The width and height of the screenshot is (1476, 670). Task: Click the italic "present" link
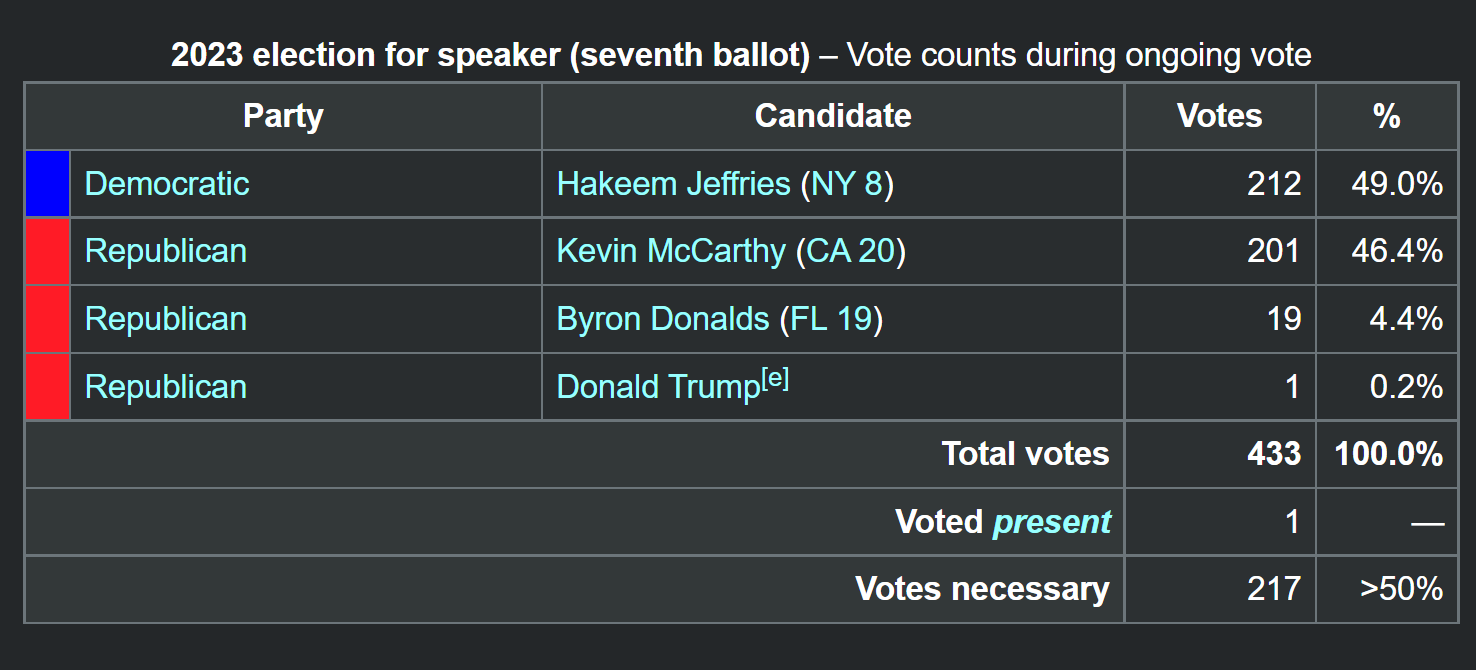(1051, 522)
